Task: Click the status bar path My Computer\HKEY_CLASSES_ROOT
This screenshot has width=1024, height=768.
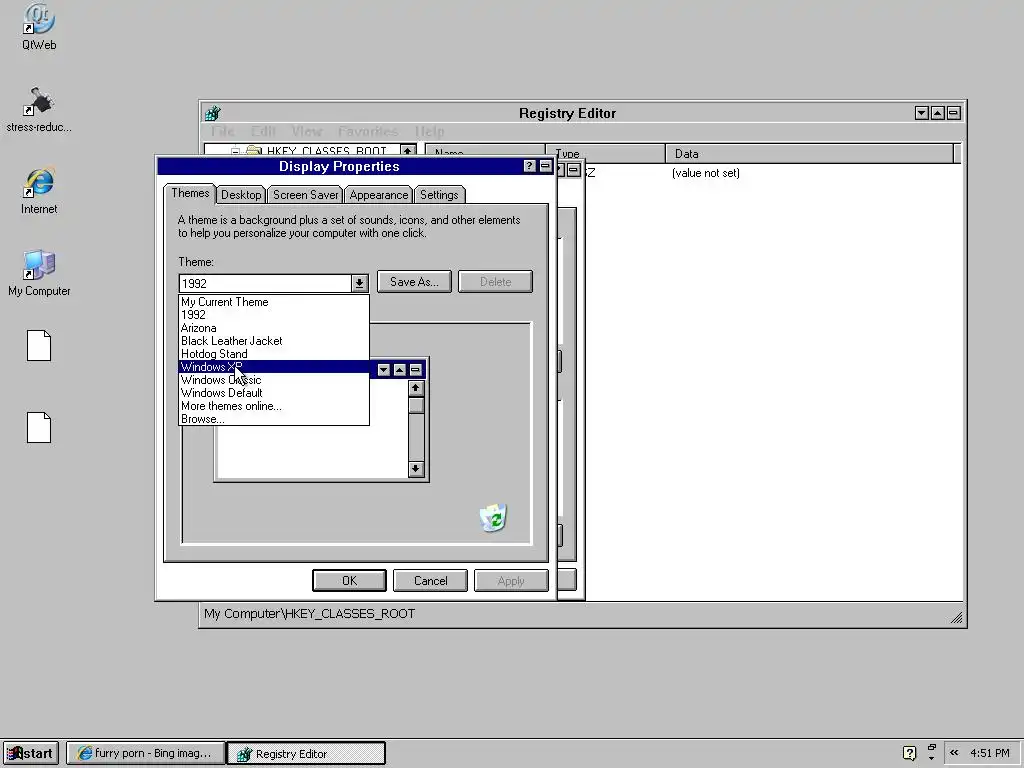Action: pyautogui.click(x=310, y=614)
